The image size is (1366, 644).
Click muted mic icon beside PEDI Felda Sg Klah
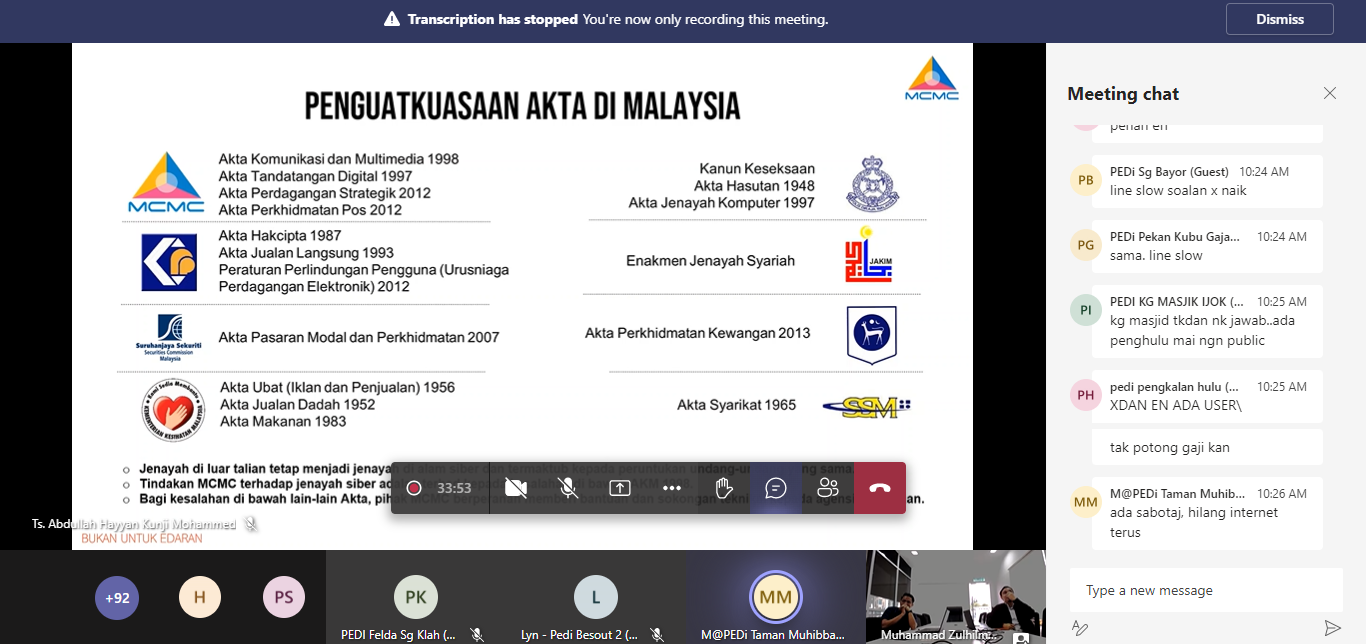478,634
